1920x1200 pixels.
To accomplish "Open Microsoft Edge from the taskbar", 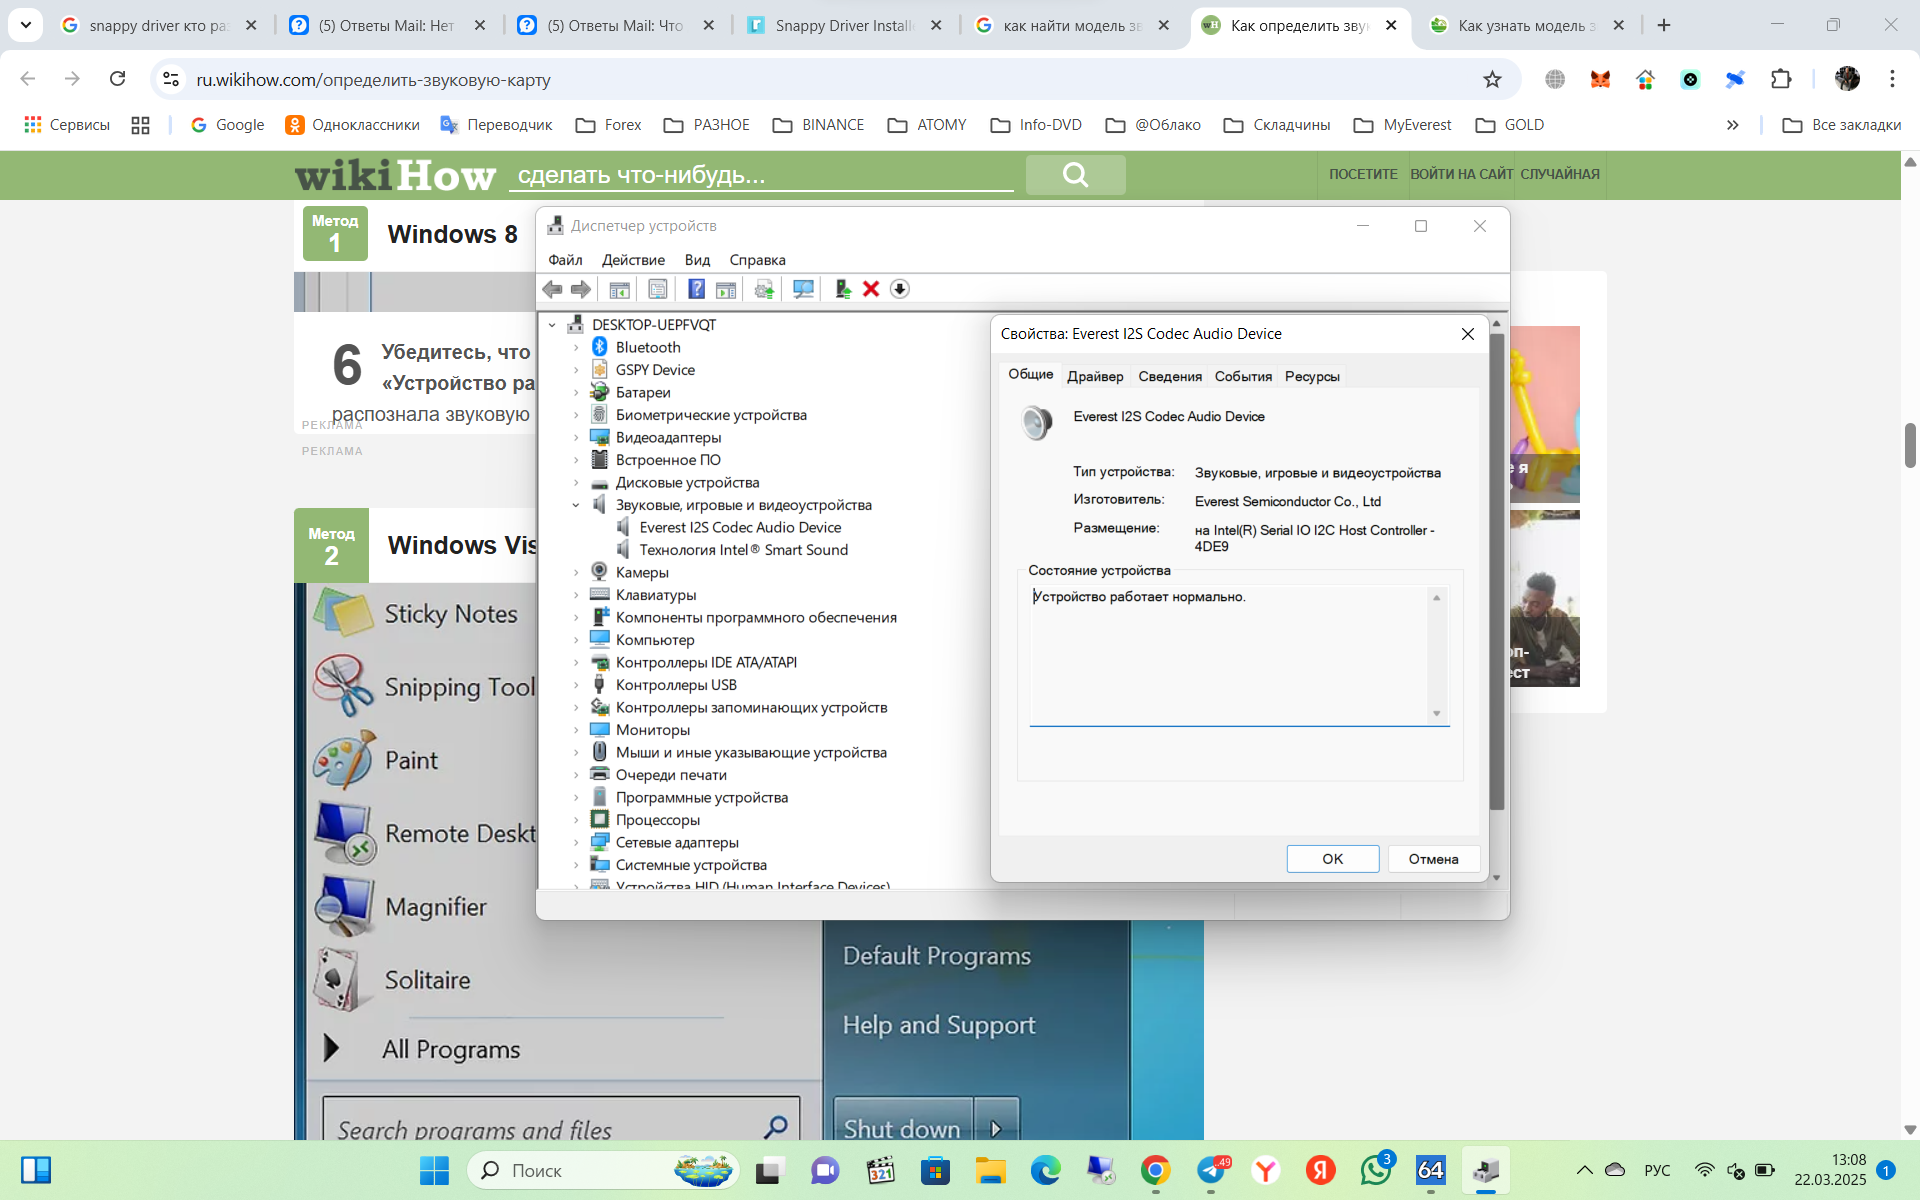I will click(1045, 1170).
